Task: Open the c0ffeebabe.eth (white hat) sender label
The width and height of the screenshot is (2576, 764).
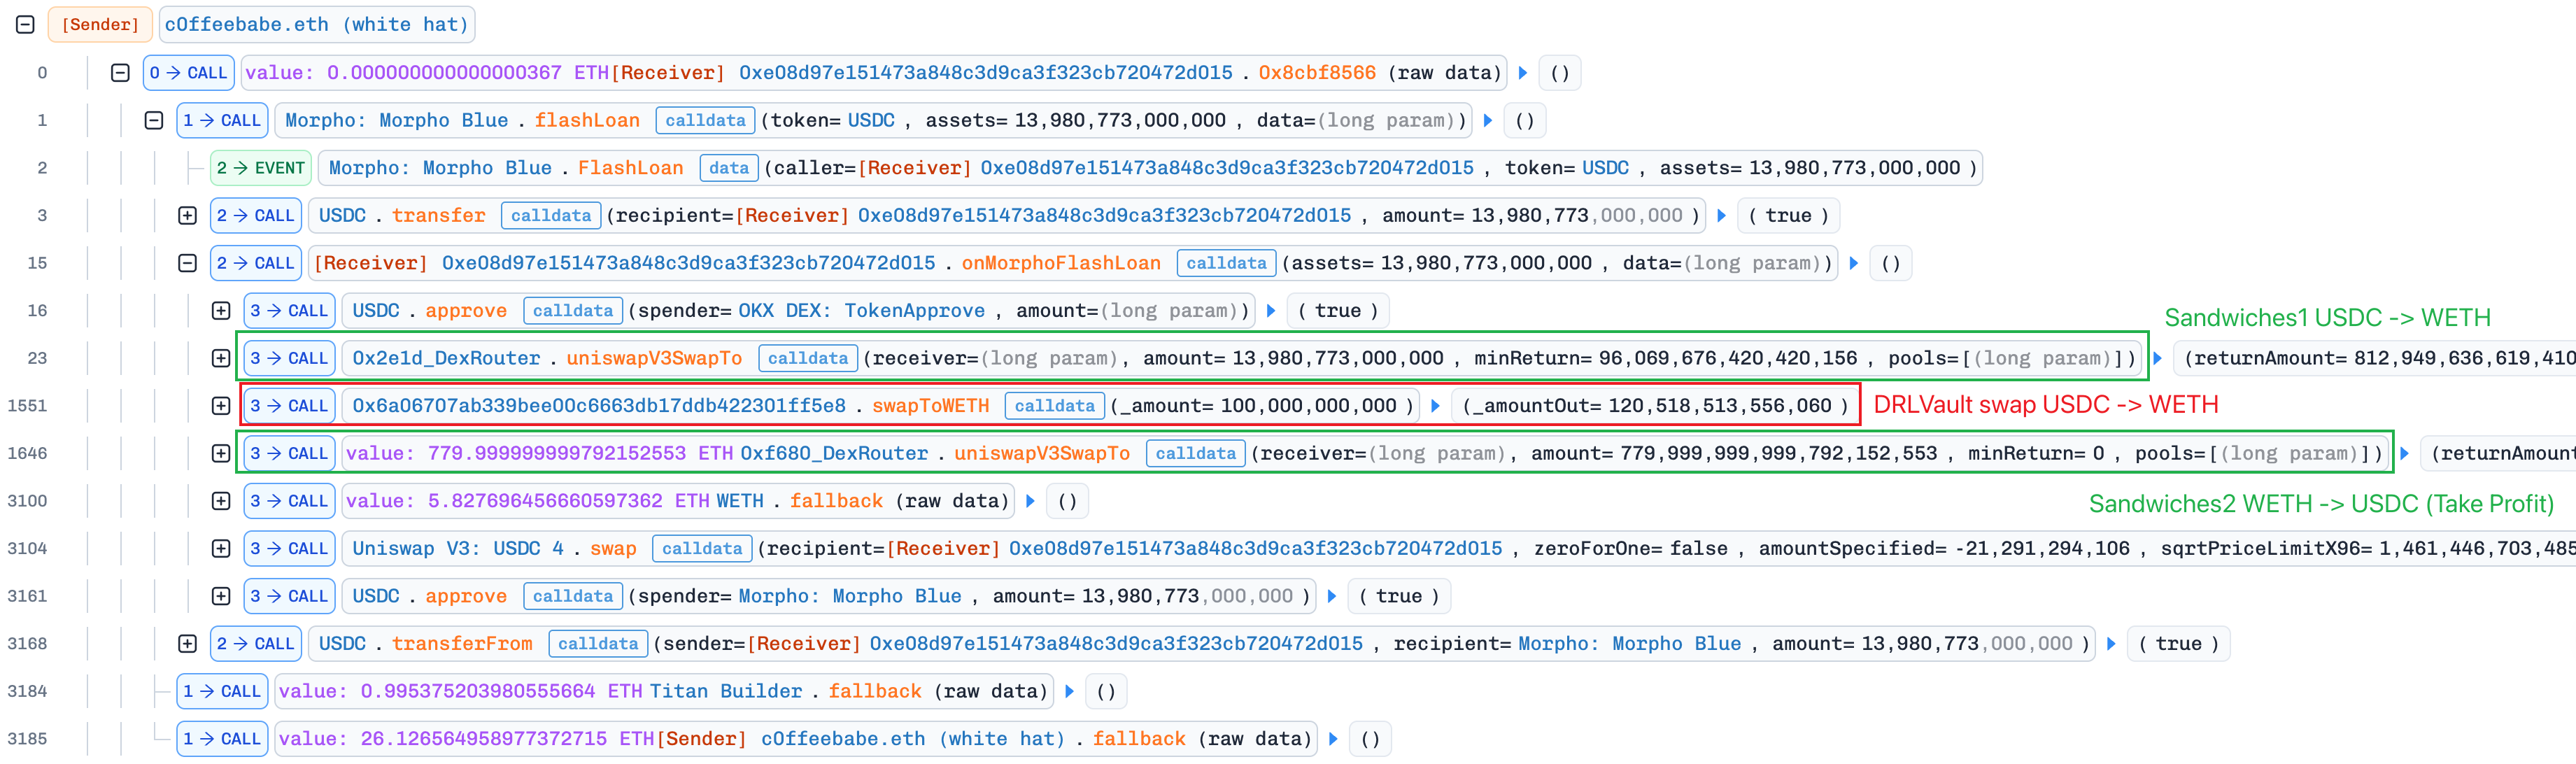Action: (x=316, y=25)
